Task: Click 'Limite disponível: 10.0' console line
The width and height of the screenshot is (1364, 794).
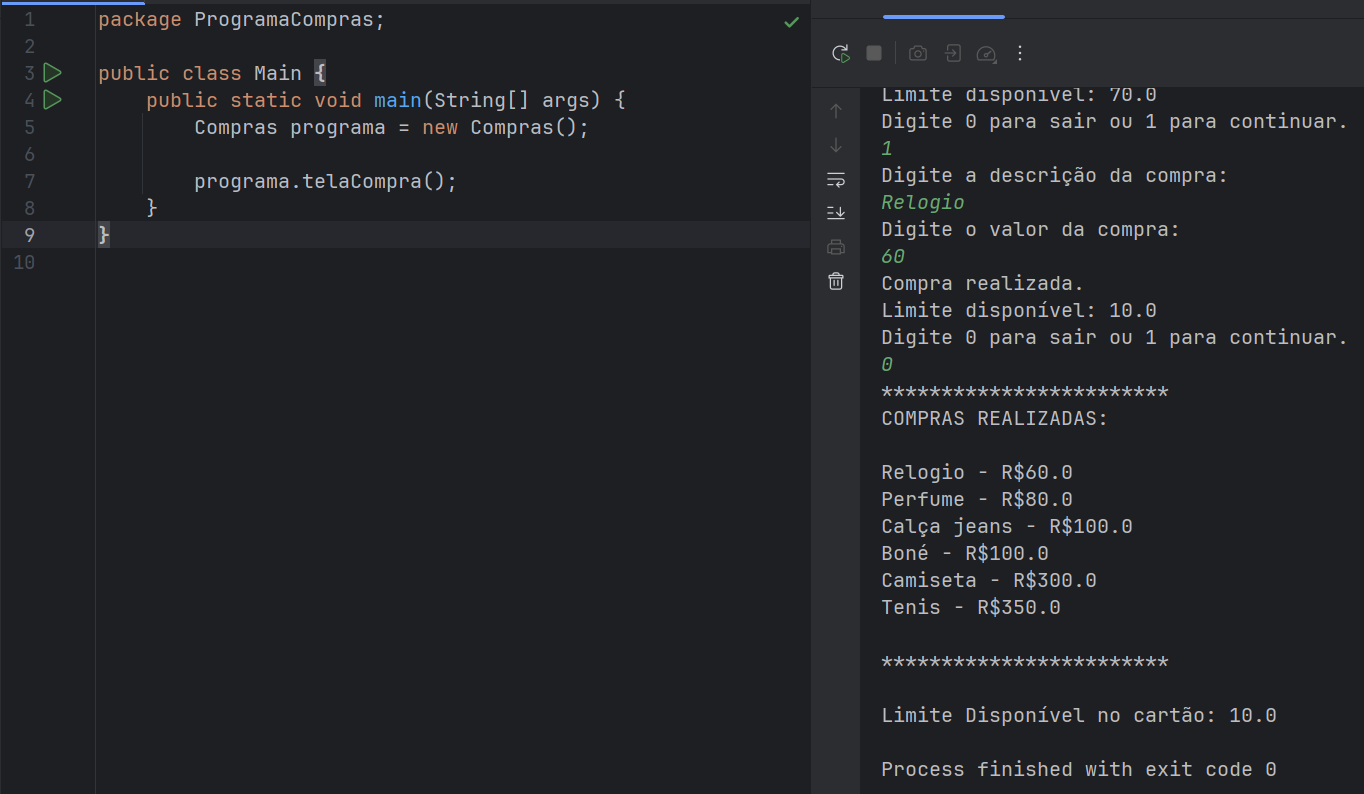Action: click(1019, 310)
